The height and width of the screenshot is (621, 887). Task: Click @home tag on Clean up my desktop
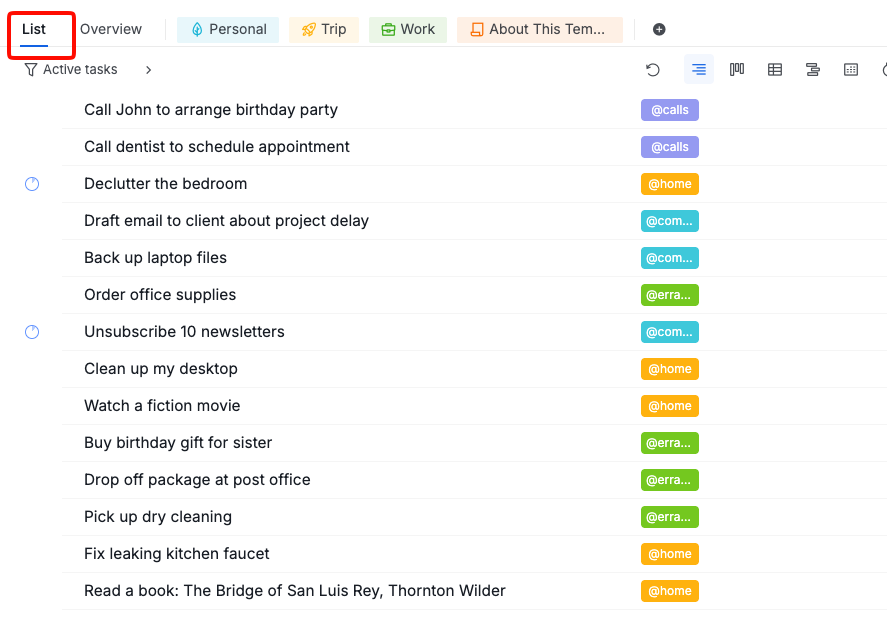tap(670, 369)
